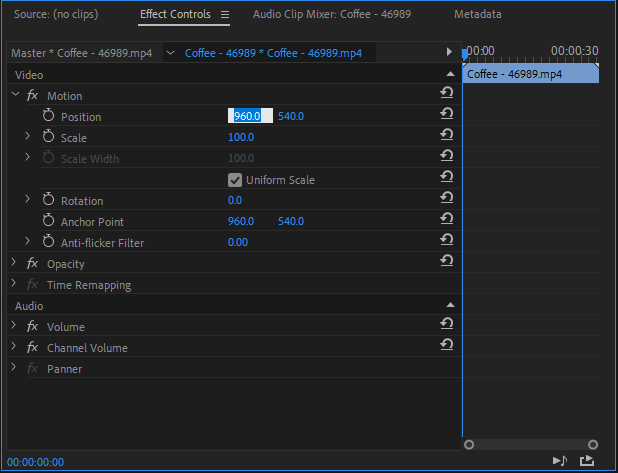
Task: Reset the Scale parameter
Action: pos(447,135)
